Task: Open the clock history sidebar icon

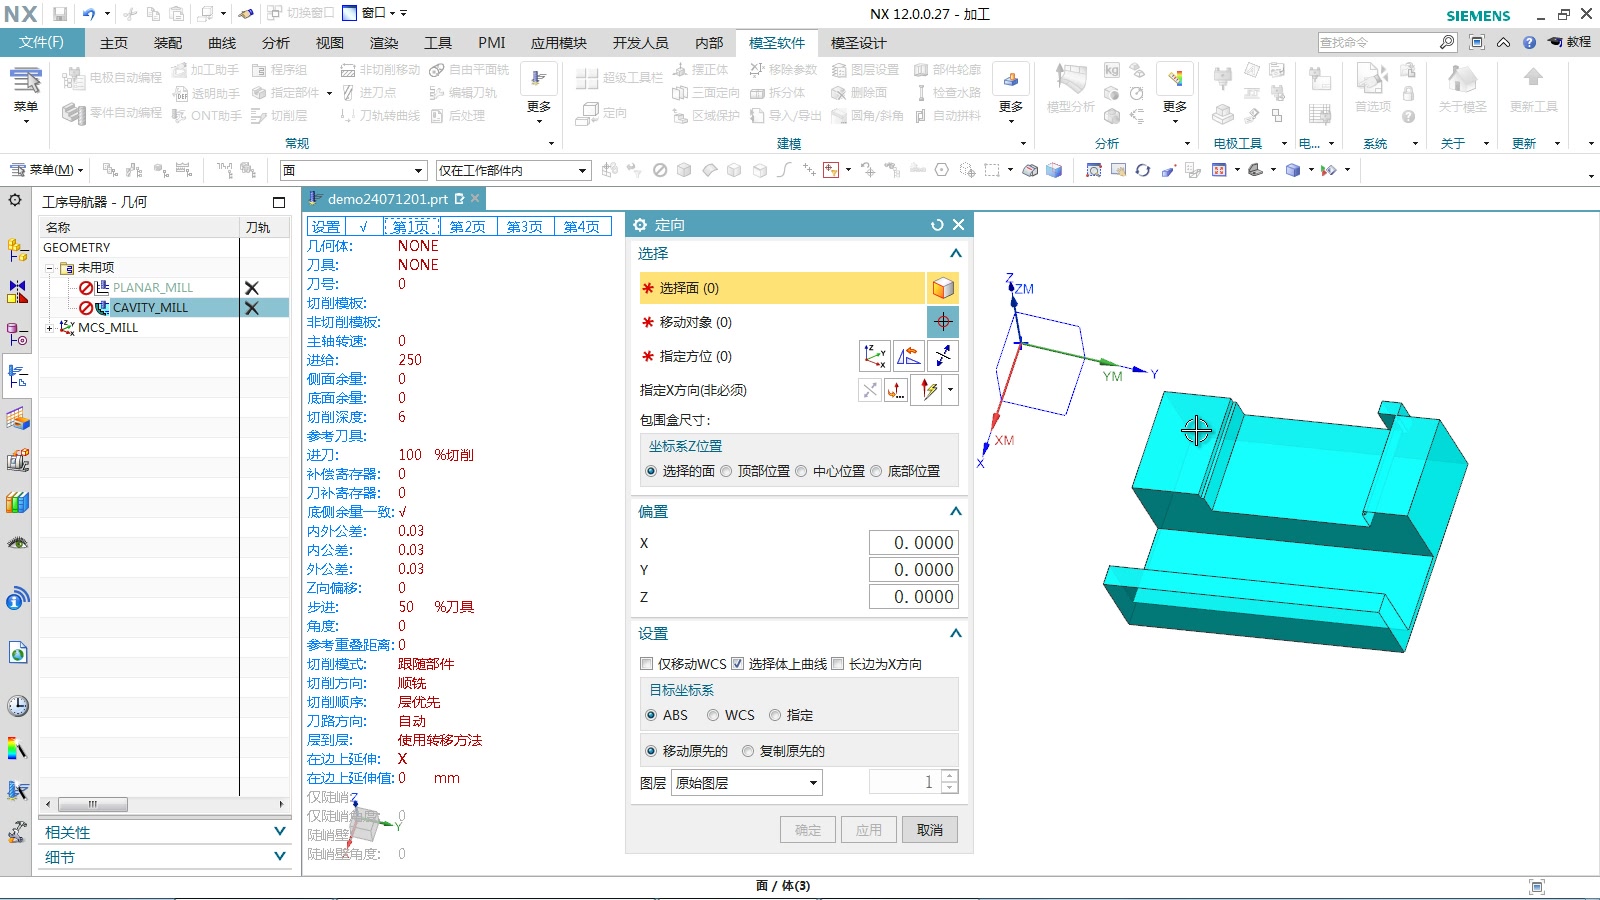Action: tap(17, 706)
